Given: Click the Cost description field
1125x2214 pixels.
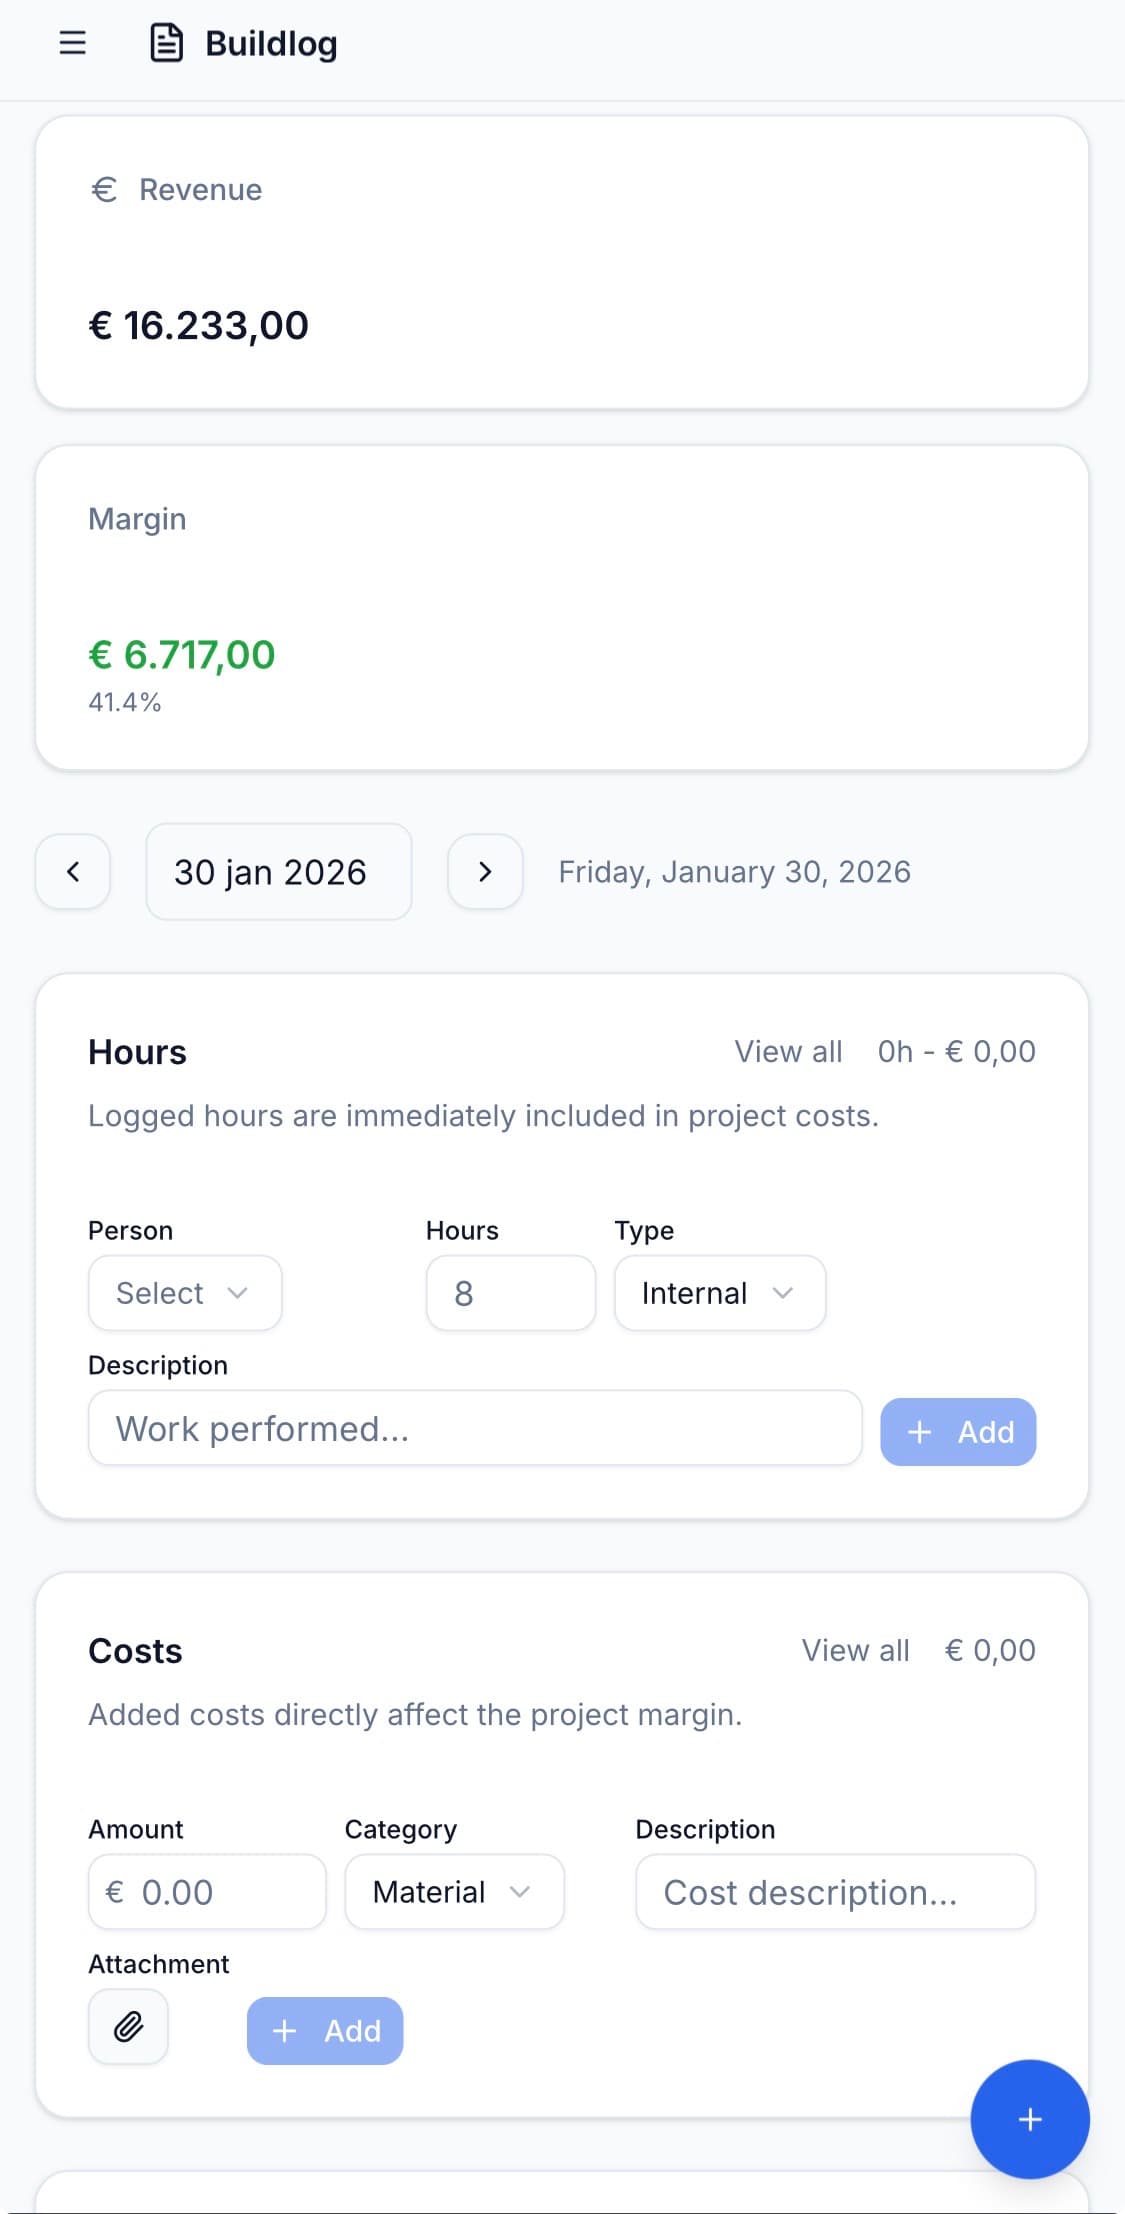Looking at the screenshot, I should 834,1891.
